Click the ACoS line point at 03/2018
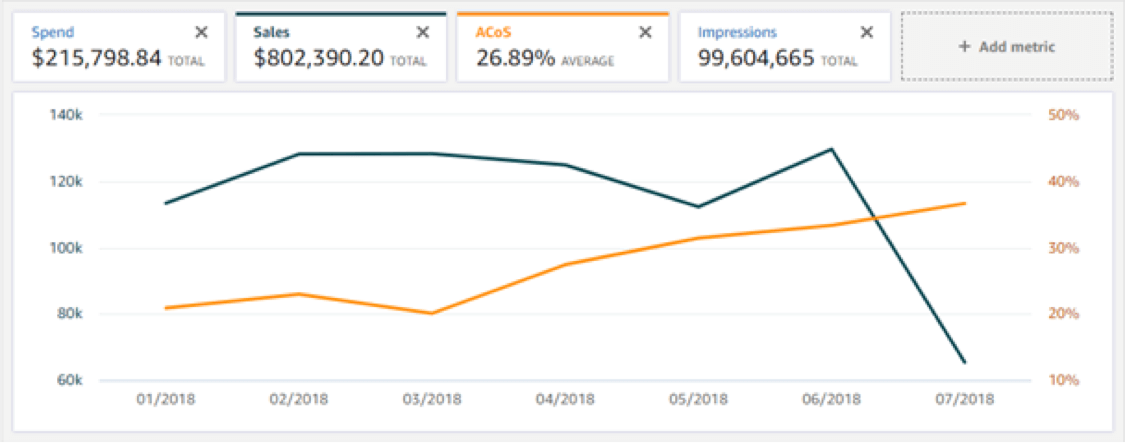Viewport: 1125px width, 443px height. [x=432, y=313]
